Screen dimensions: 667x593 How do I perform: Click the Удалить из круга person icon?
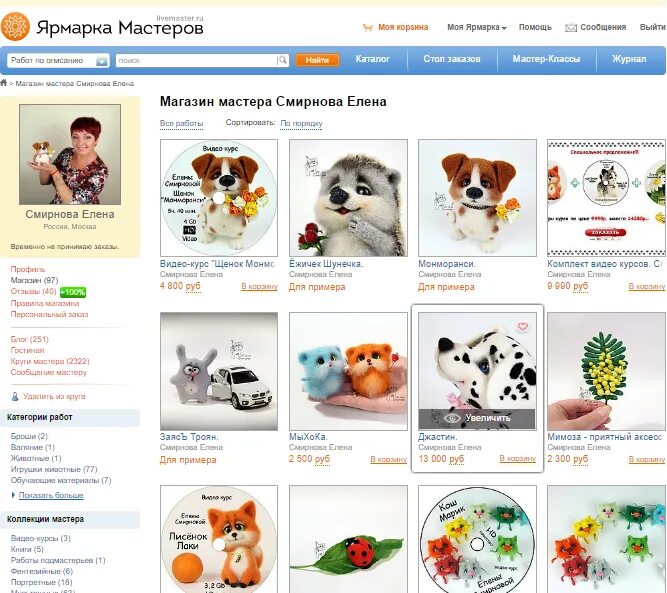[x=15, y=396]
